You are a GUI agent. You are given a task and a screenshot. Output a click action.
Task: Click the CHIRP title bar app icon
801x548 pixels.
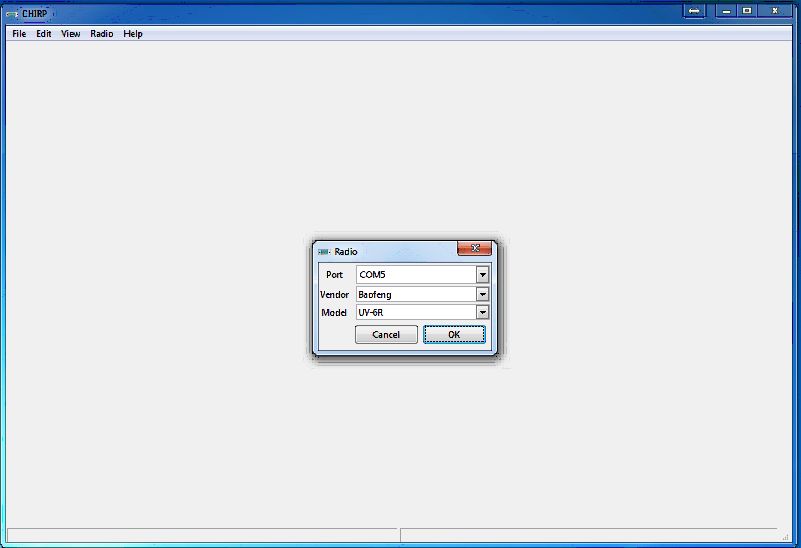(12, 14)
